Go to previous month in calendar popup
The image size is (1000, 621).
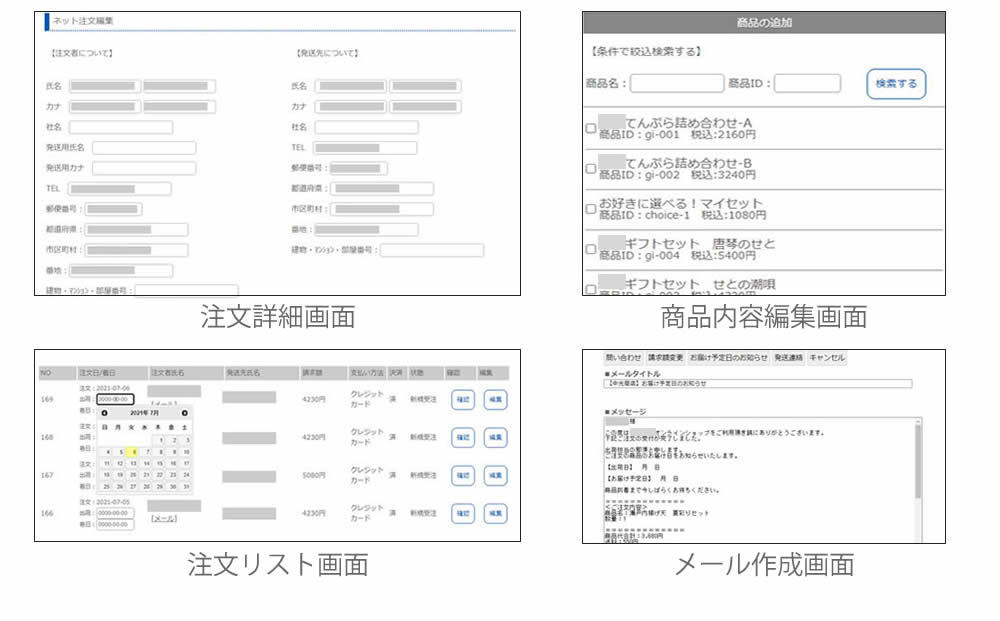105,413
